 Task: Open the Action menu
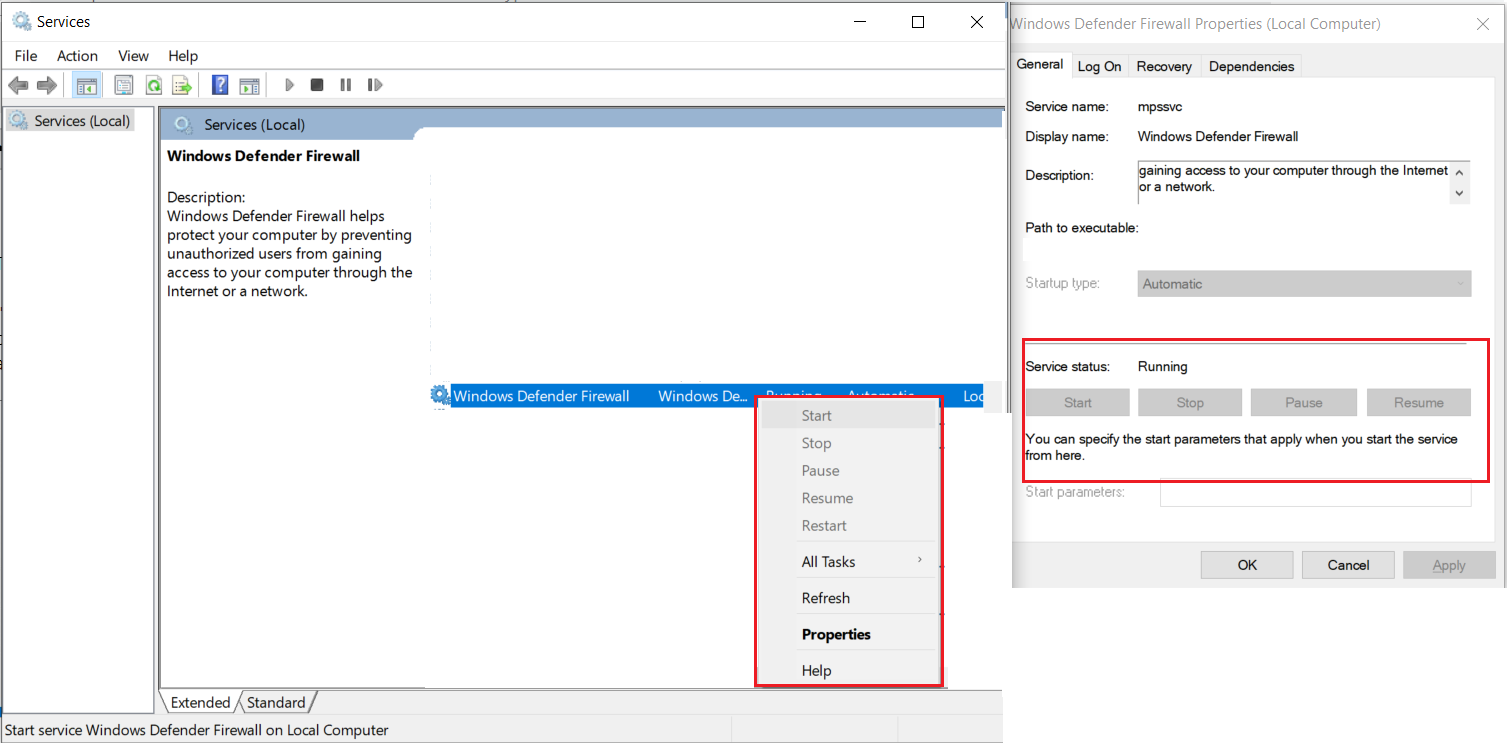coord(77,56)
